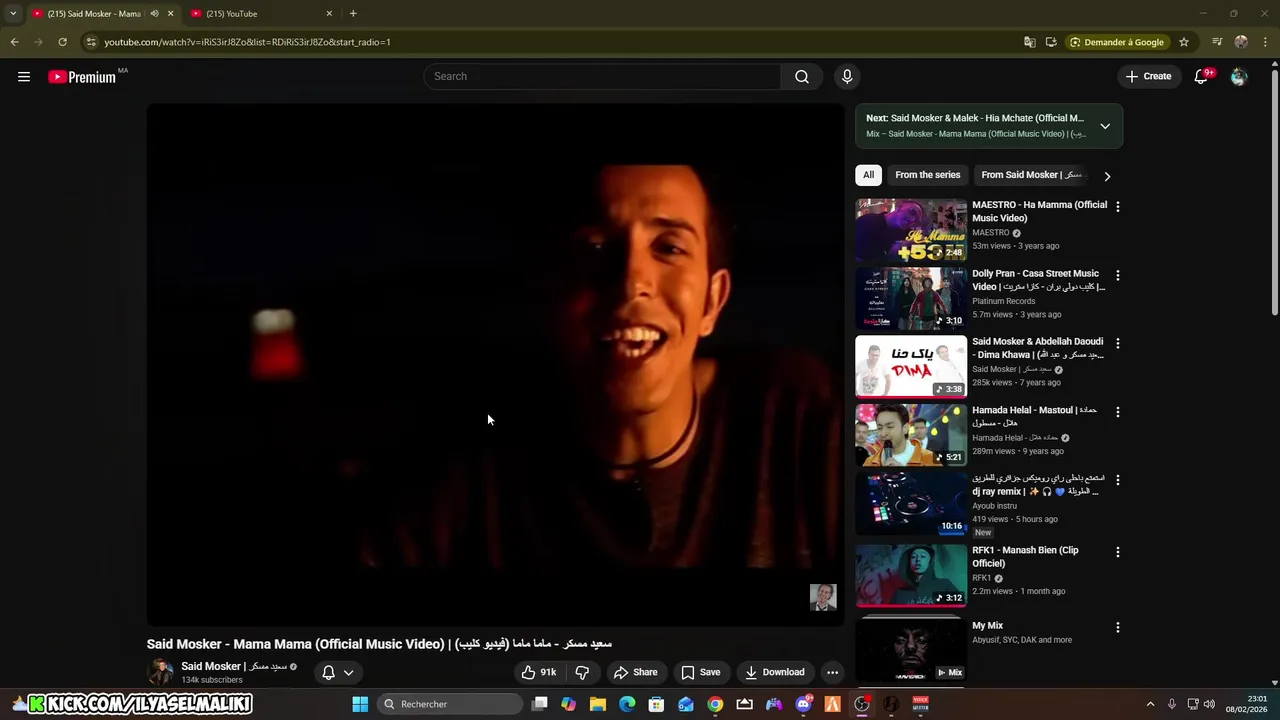1280x720 pixels.
Task: Click the search magnifier button
Action: point(802,77)
